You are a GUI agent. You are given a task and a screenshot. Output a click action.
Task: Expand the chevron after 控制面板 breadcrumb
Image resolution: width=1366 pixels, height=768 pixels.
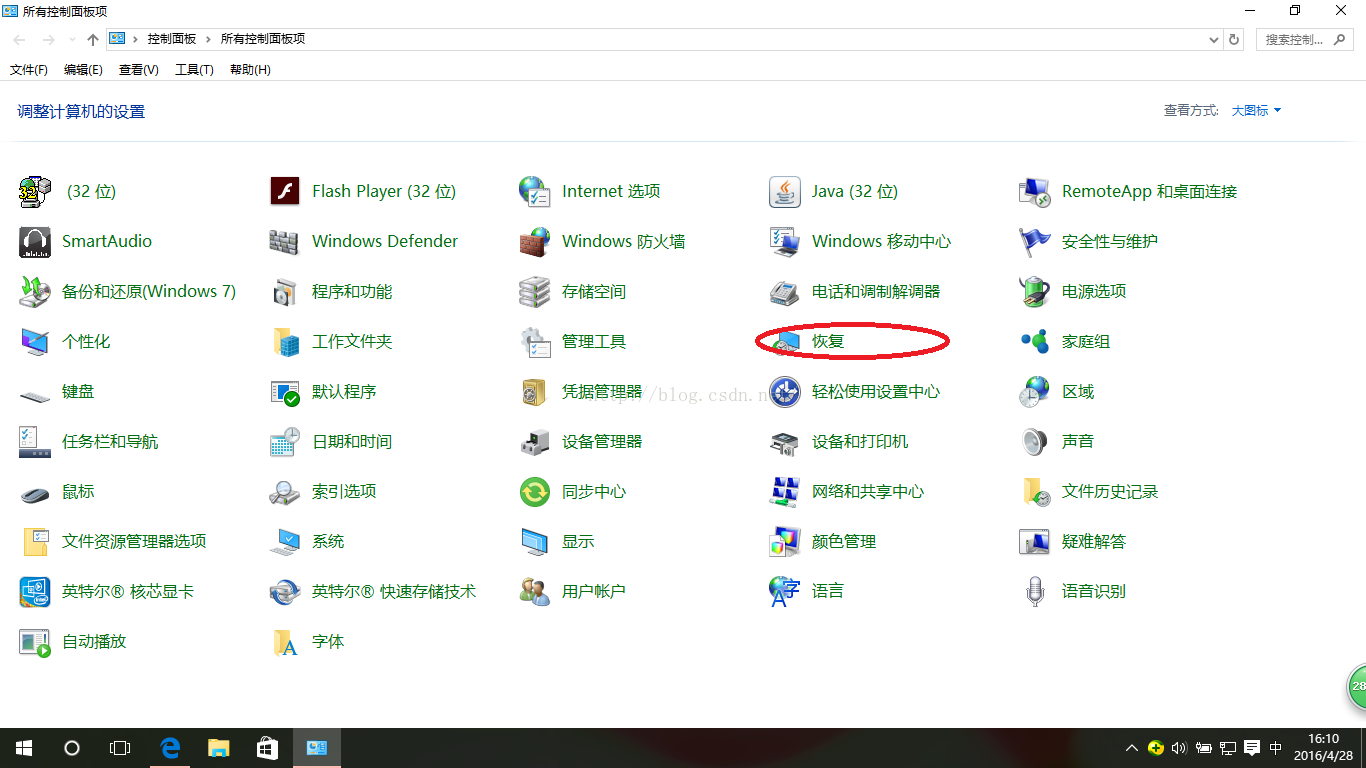208,39
